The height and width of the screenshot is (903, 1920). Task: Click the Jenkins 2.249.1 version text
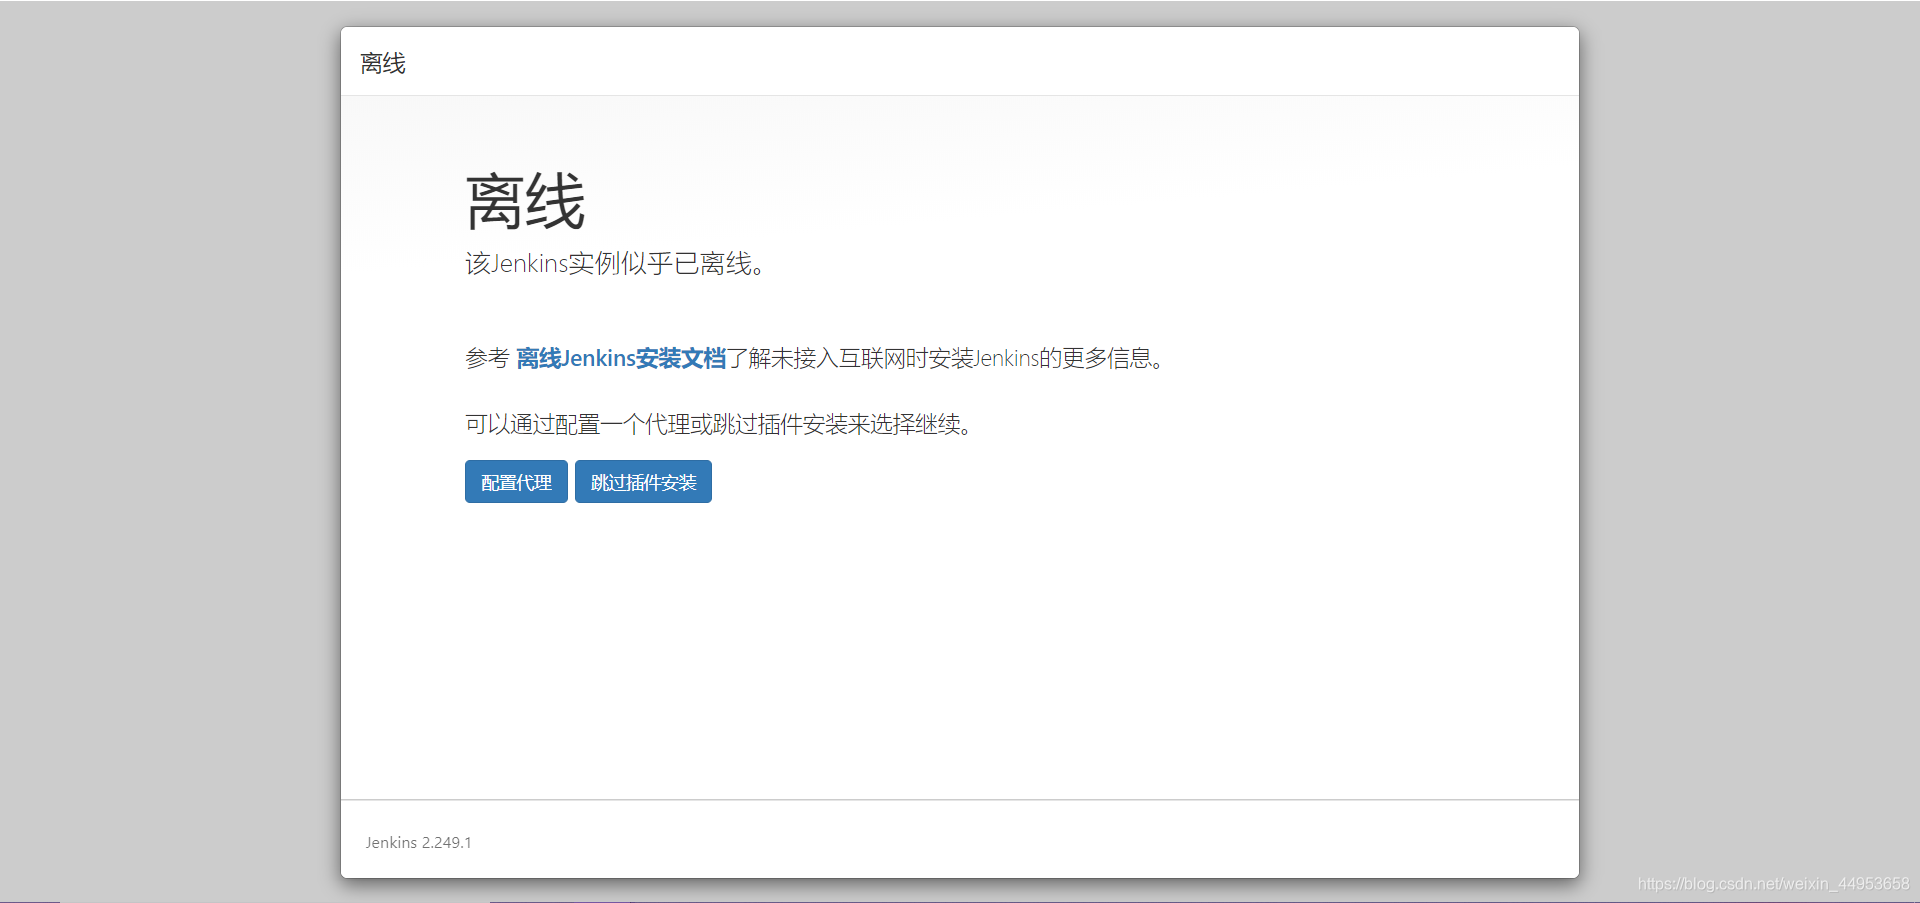[418, 842]
